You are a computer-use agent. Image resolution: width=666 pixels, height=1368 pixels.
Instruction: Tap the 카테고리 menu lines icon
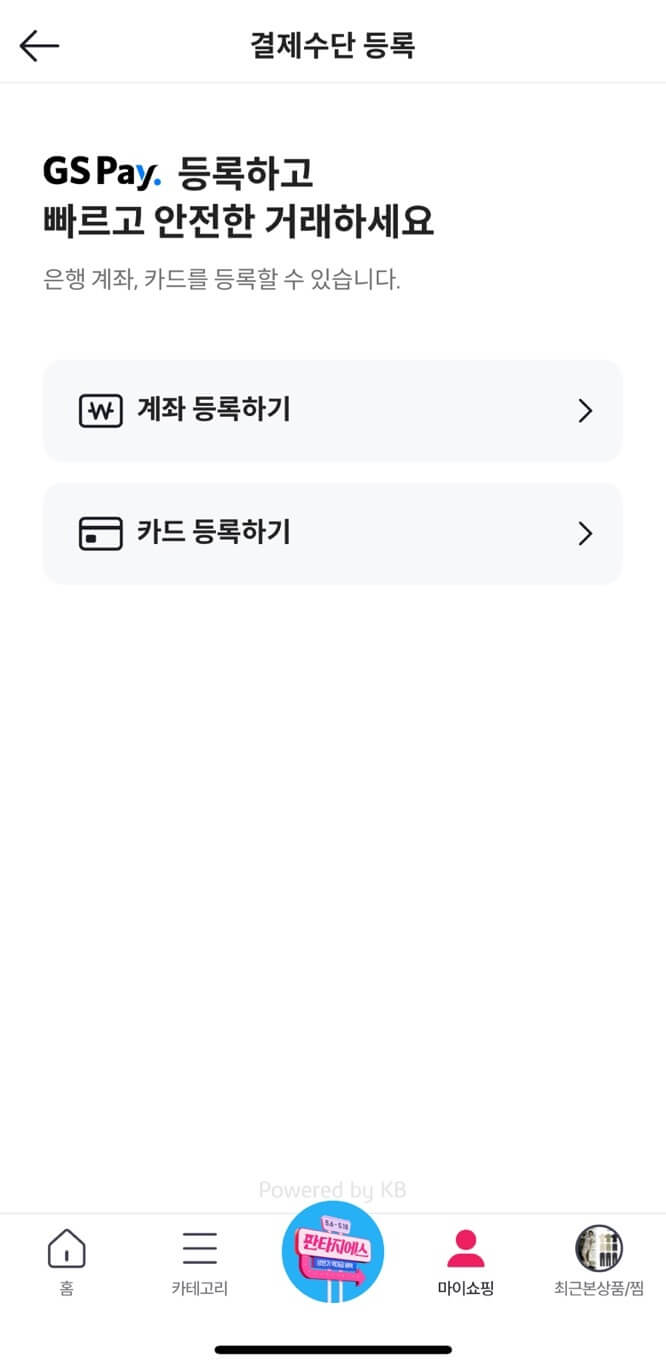pyautogui.click(x=199, y=1247)
